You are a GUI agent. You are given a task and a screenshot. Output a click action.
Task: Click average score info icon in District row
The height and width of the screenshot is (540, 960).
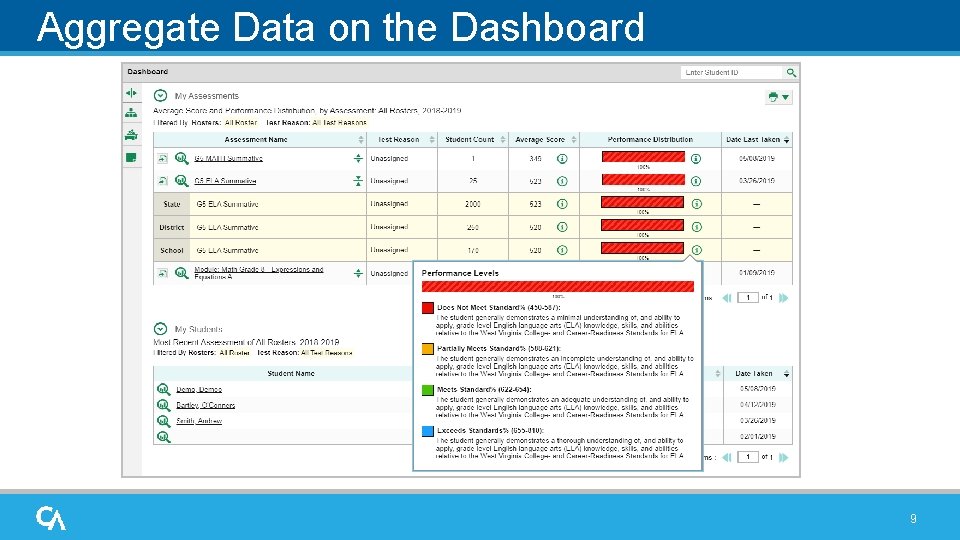coord(562,227)
